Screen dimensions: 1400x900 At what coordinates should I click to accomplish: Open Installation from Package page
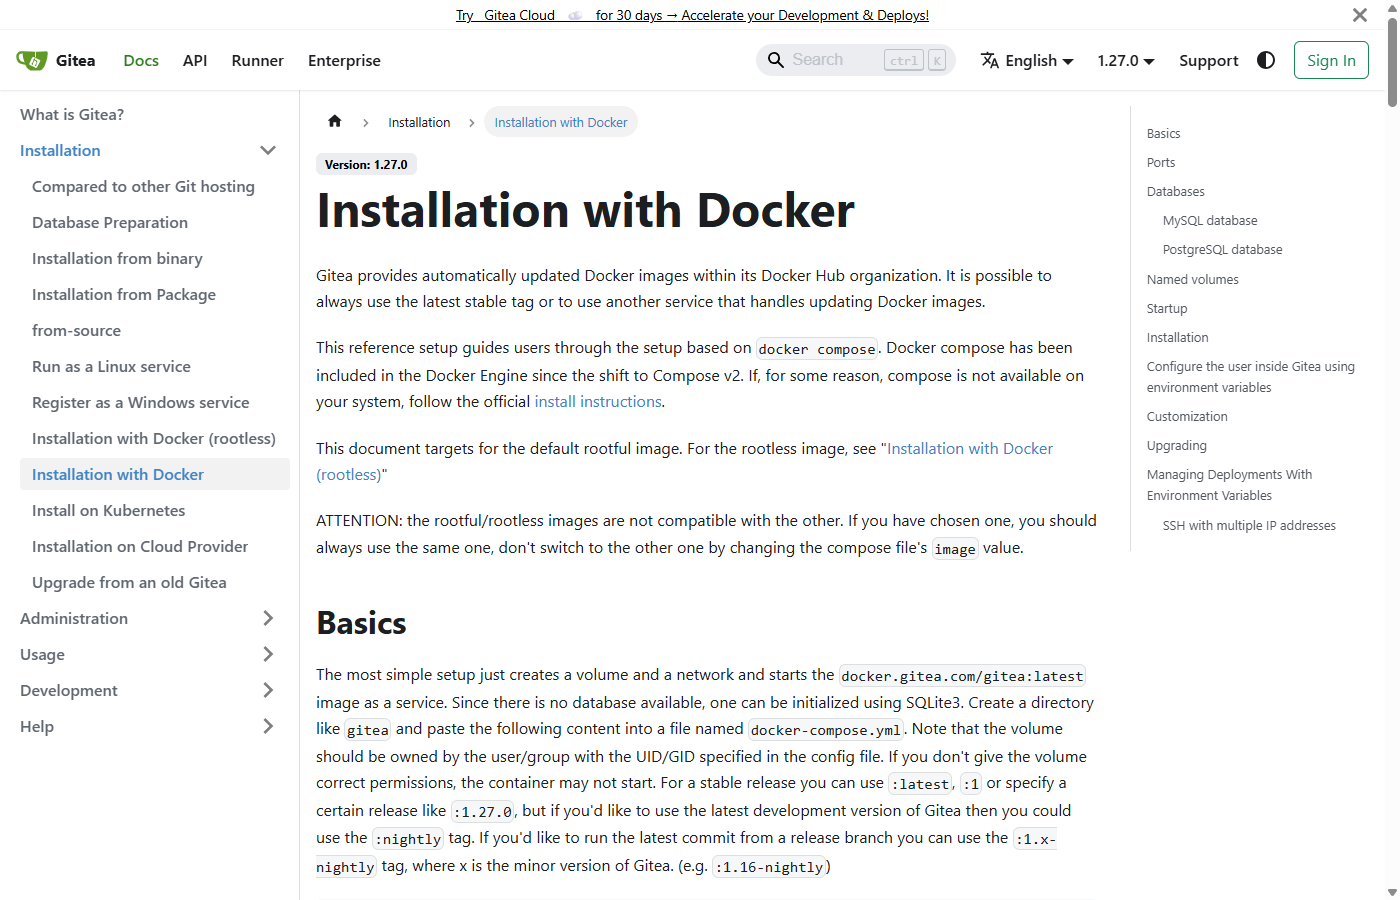click(x=124, y=294)
